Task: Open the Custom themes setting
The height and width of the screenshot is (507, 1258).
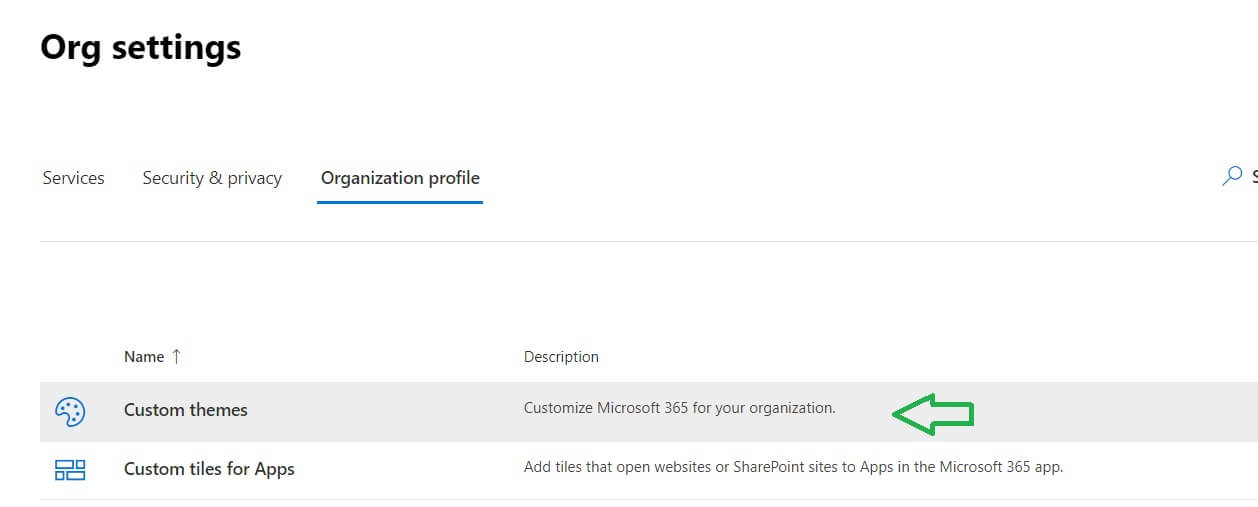Action: pyautogui.click(x=186, y=410)
